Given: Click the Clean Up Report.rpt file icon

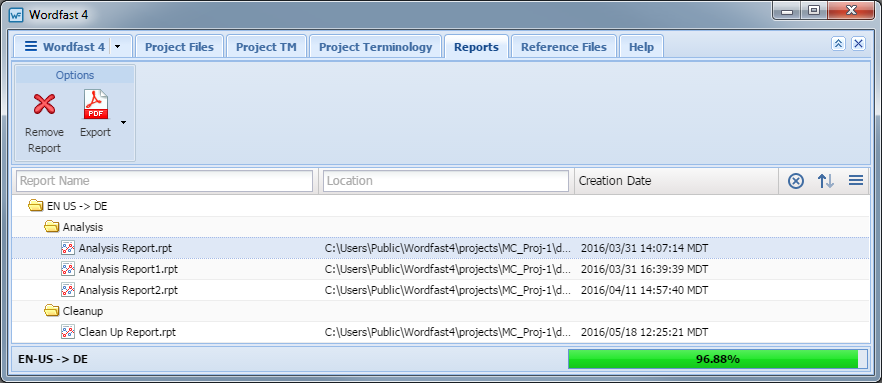Looking at the screenshot, I should pos(68,332).
